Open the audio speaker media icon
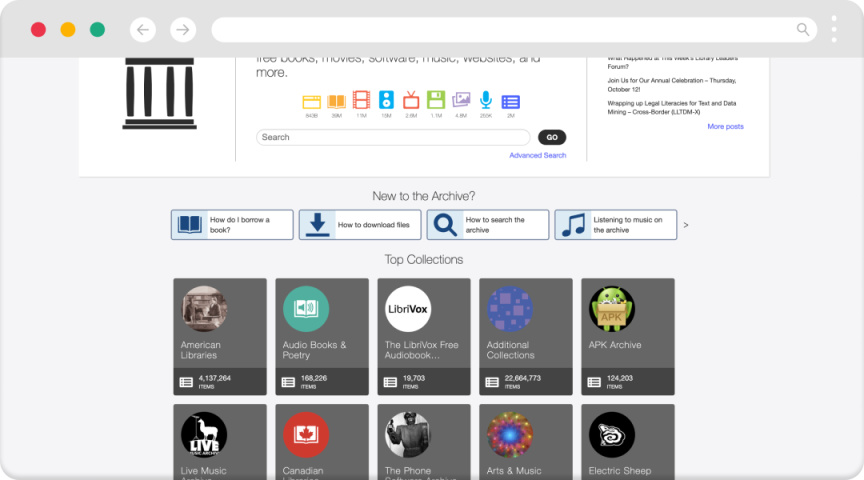Image resolution: width=864 pixels, height=480 pixels. coord(386,100)
